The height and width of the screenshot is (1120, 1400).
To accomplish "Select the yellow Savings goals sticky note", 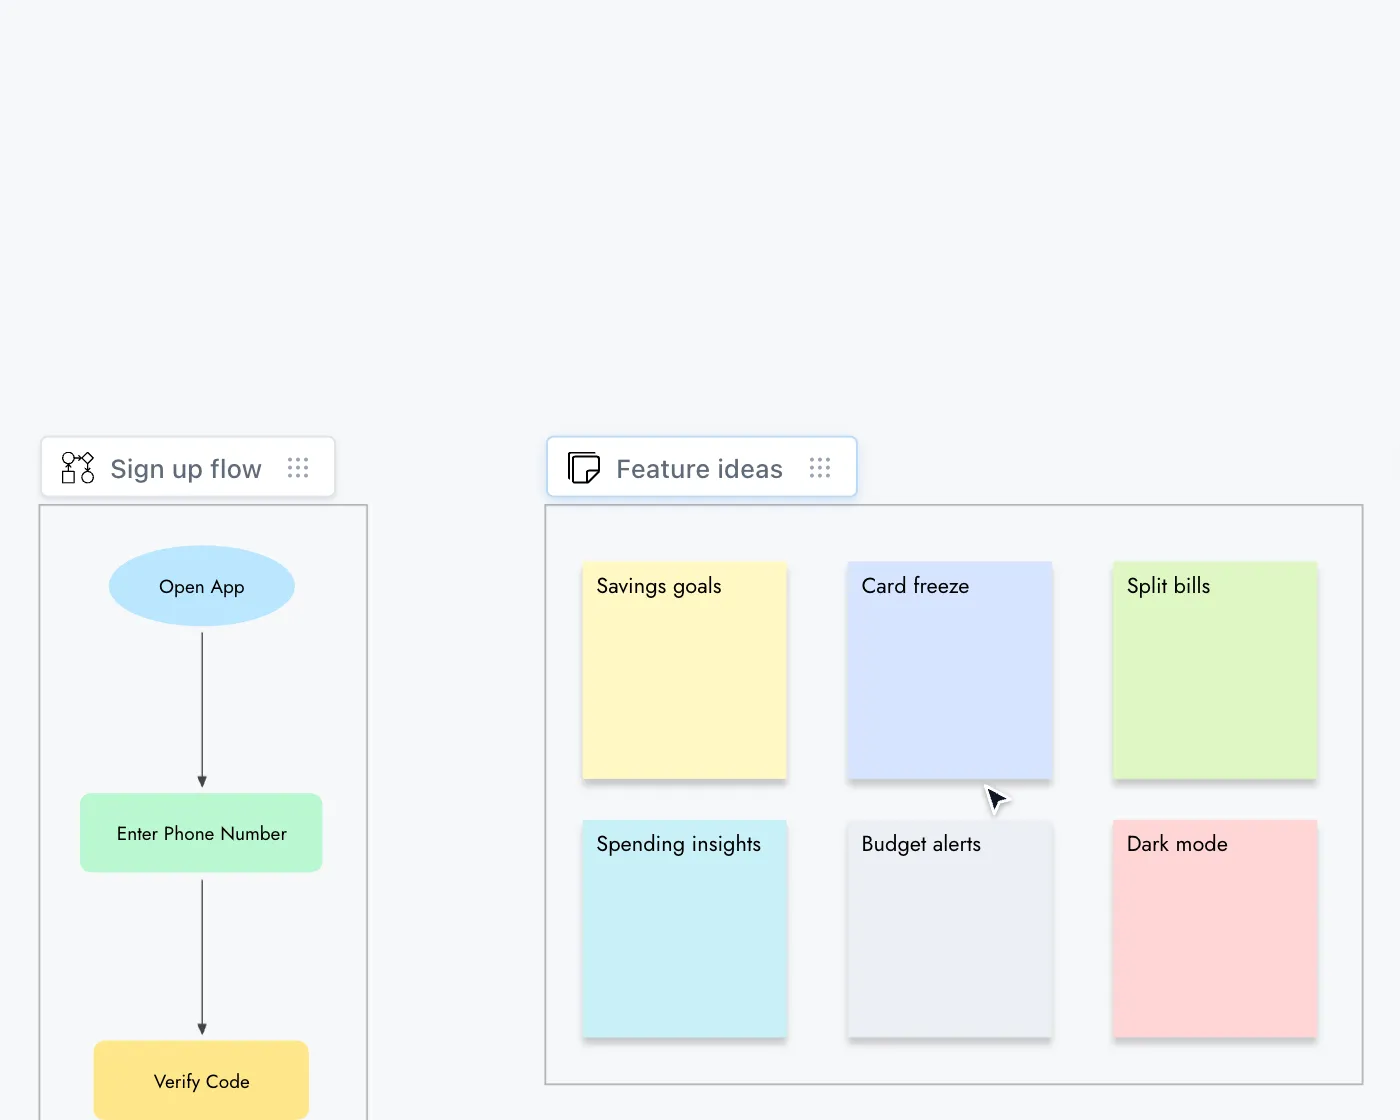I will pos(685,670).
